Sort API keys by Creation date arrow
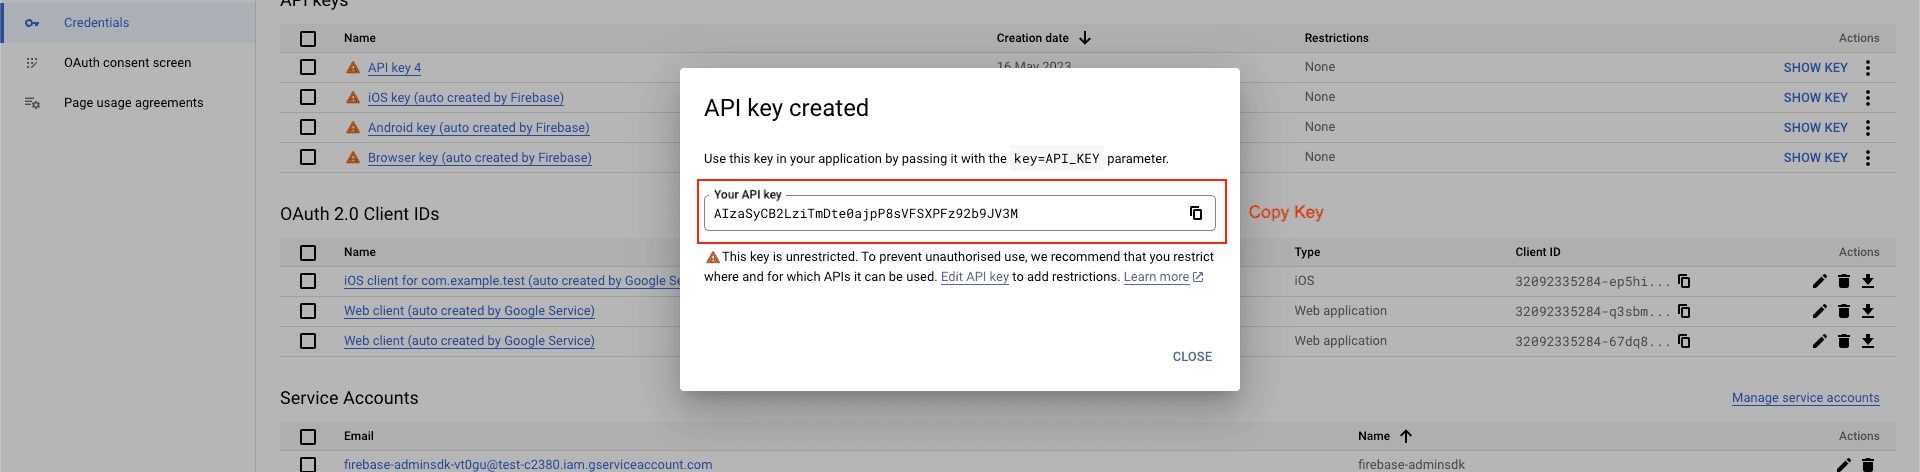Image resolution: width=1920 pixels, height=472 pixels. point(1085,38)
